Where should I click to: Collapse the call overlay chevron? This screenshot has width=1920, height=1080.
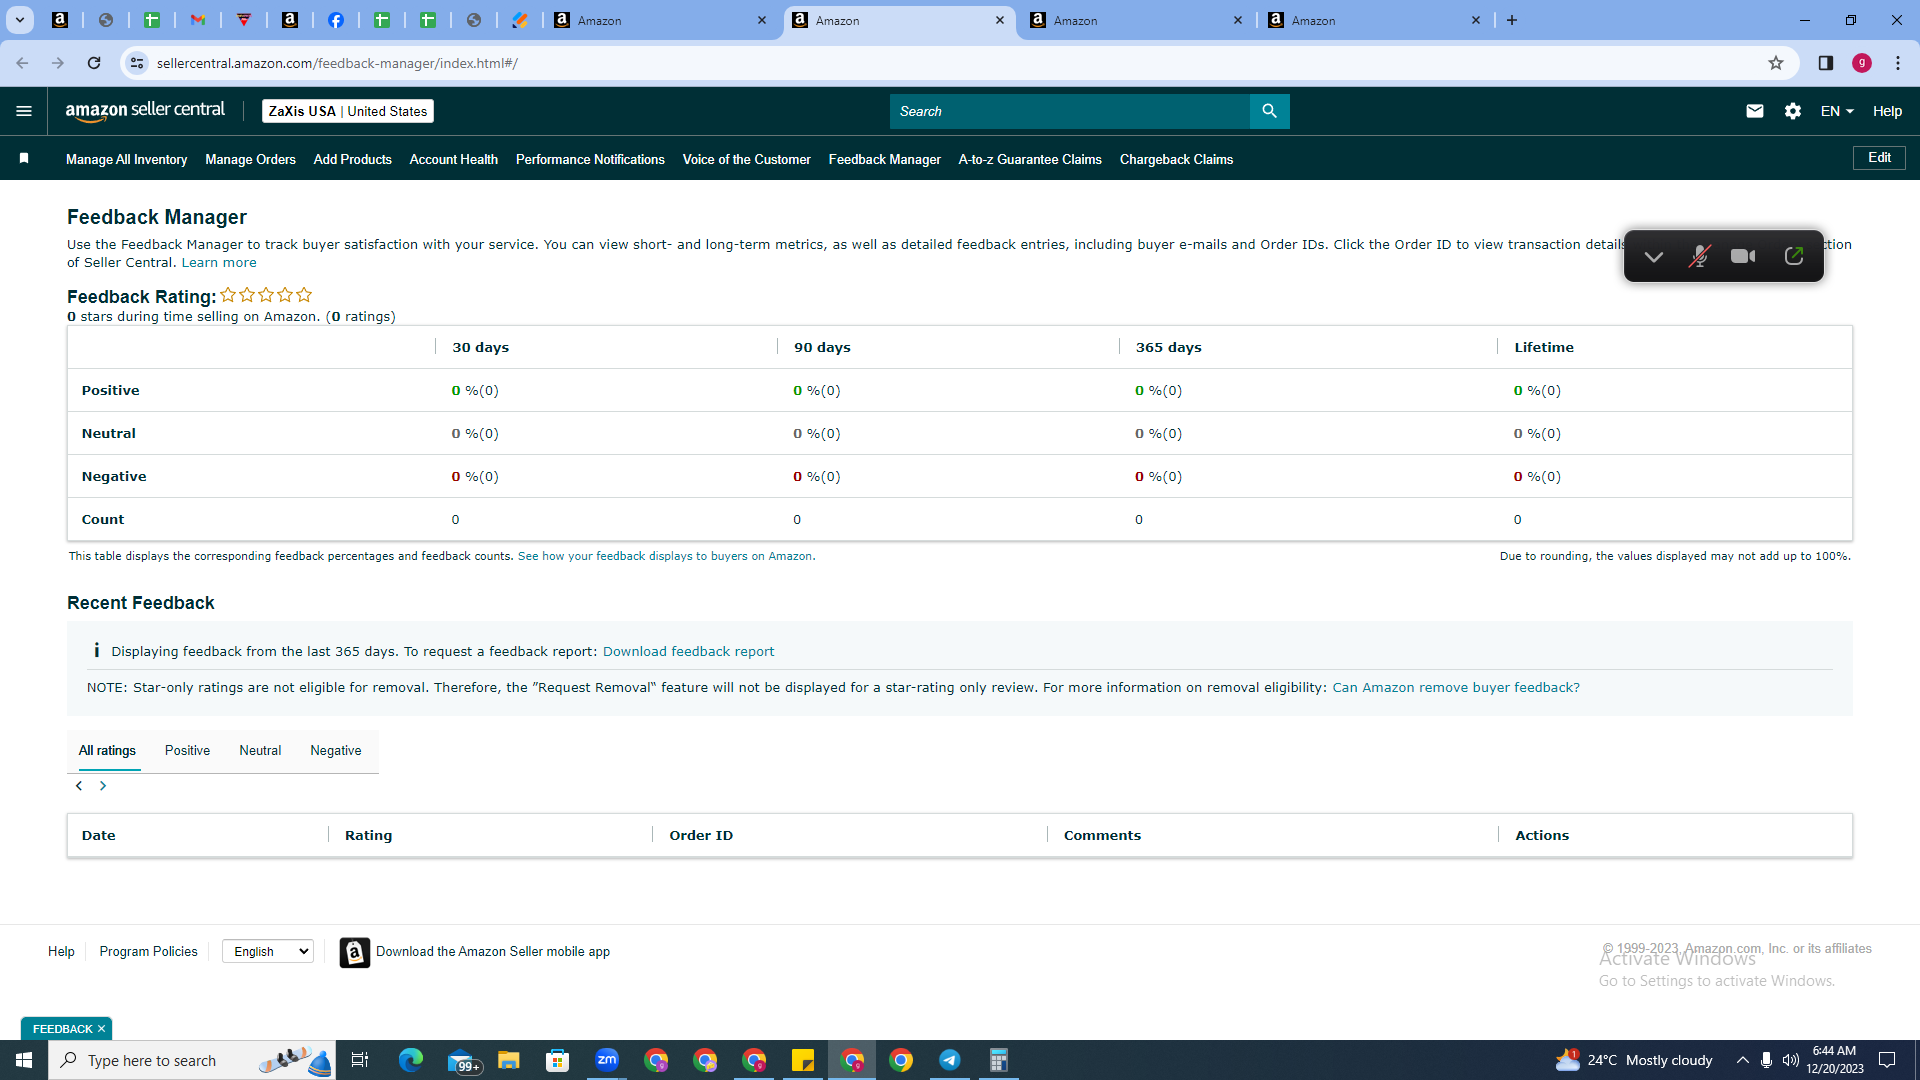click(x=1654, y=256)
